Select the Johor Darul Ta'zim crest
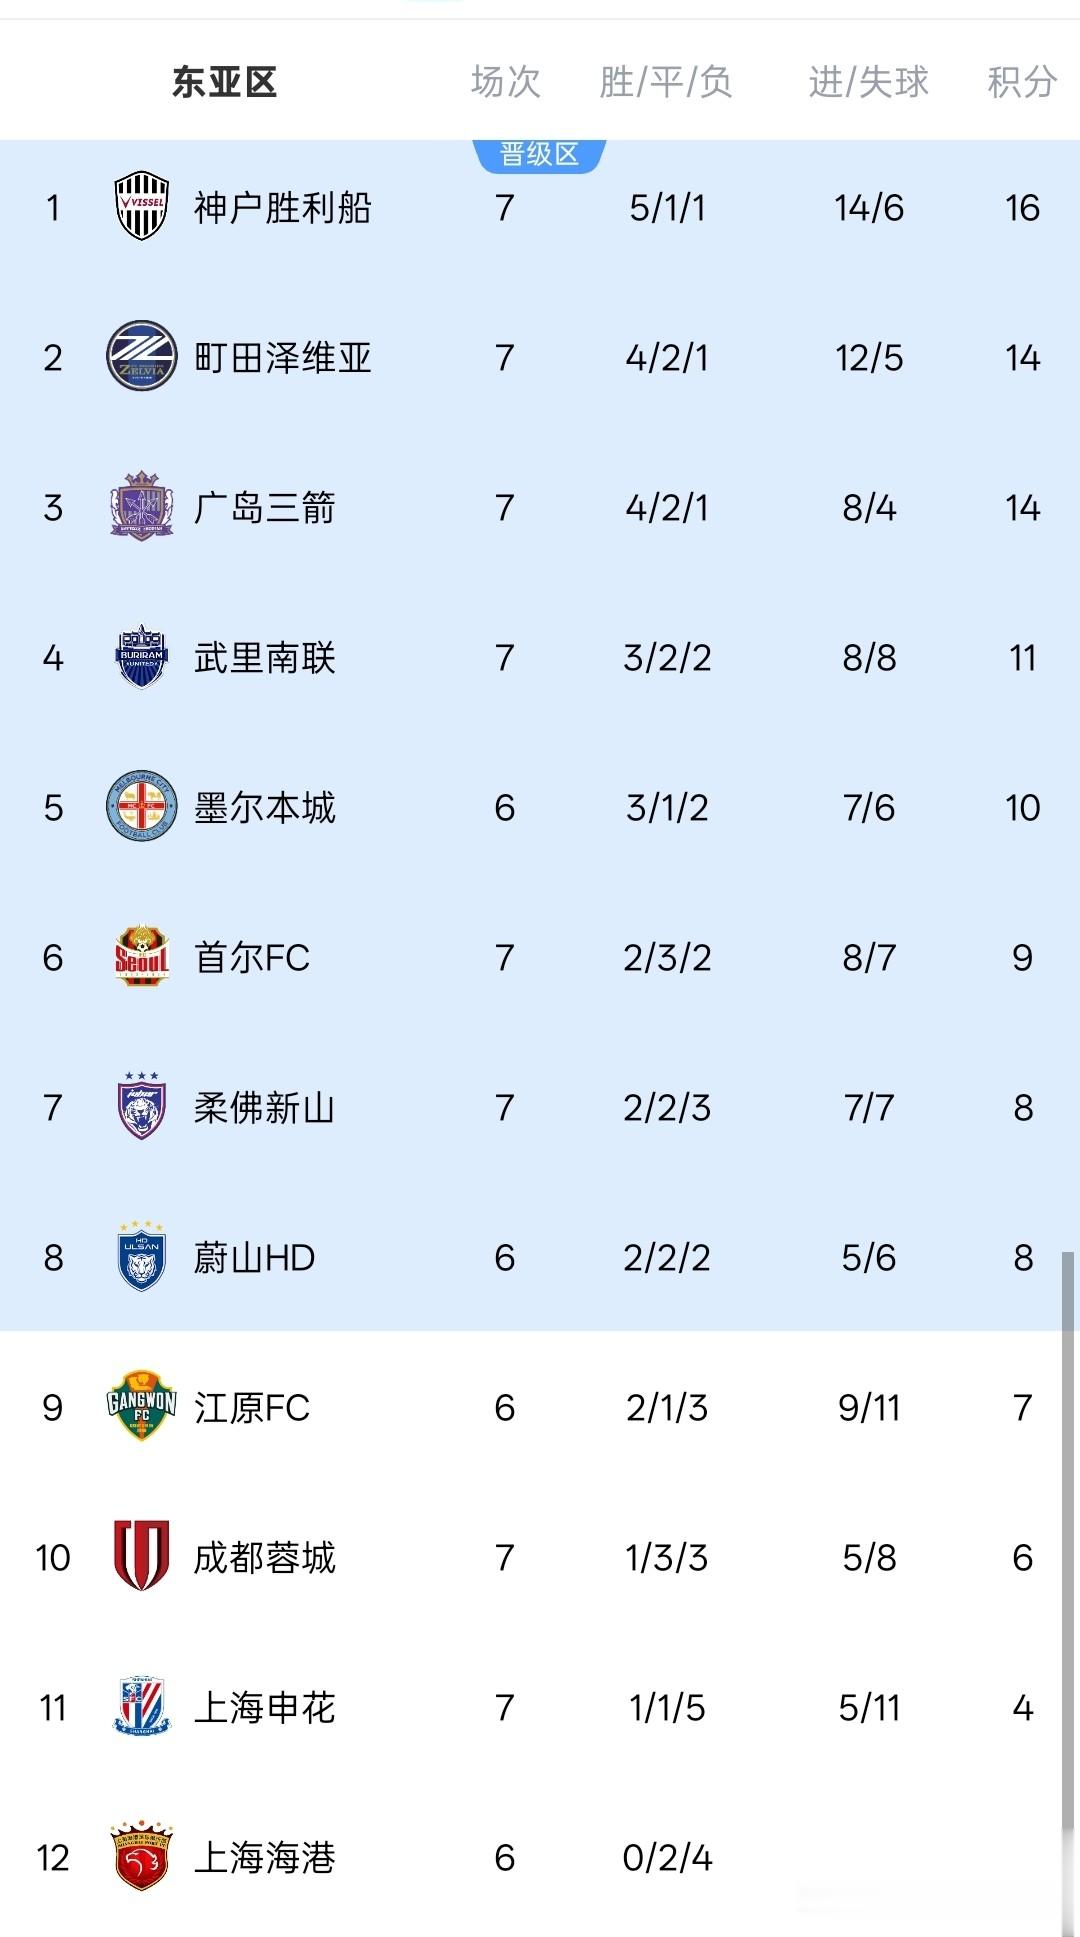Viewport: 1080px width, 1937px height. [x=141, y=1107]
